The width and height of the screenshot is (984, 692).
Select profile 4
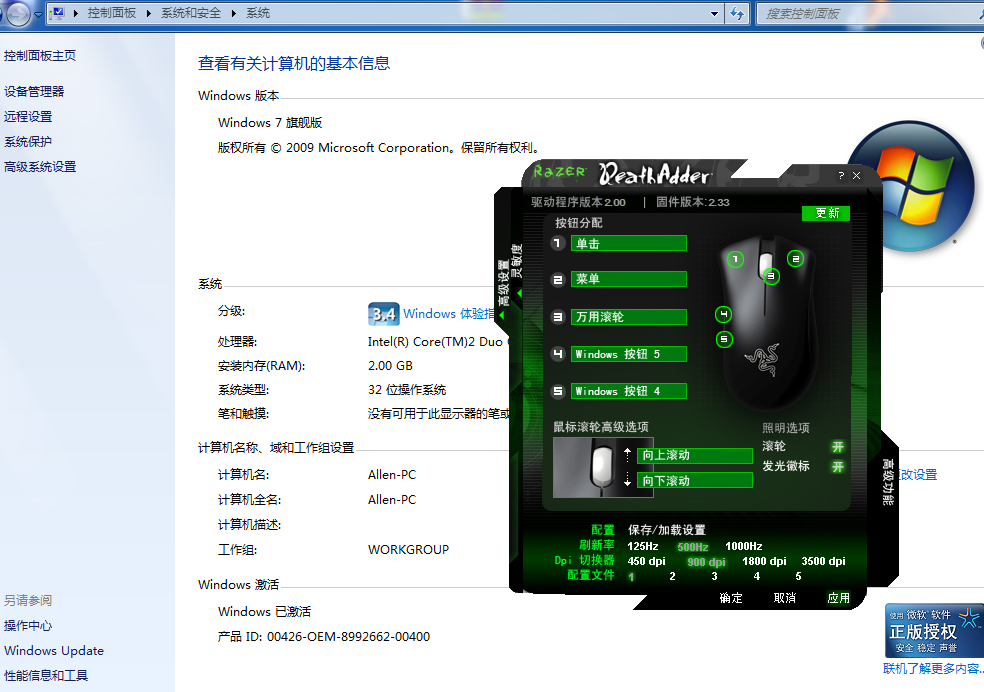[756, 576]
